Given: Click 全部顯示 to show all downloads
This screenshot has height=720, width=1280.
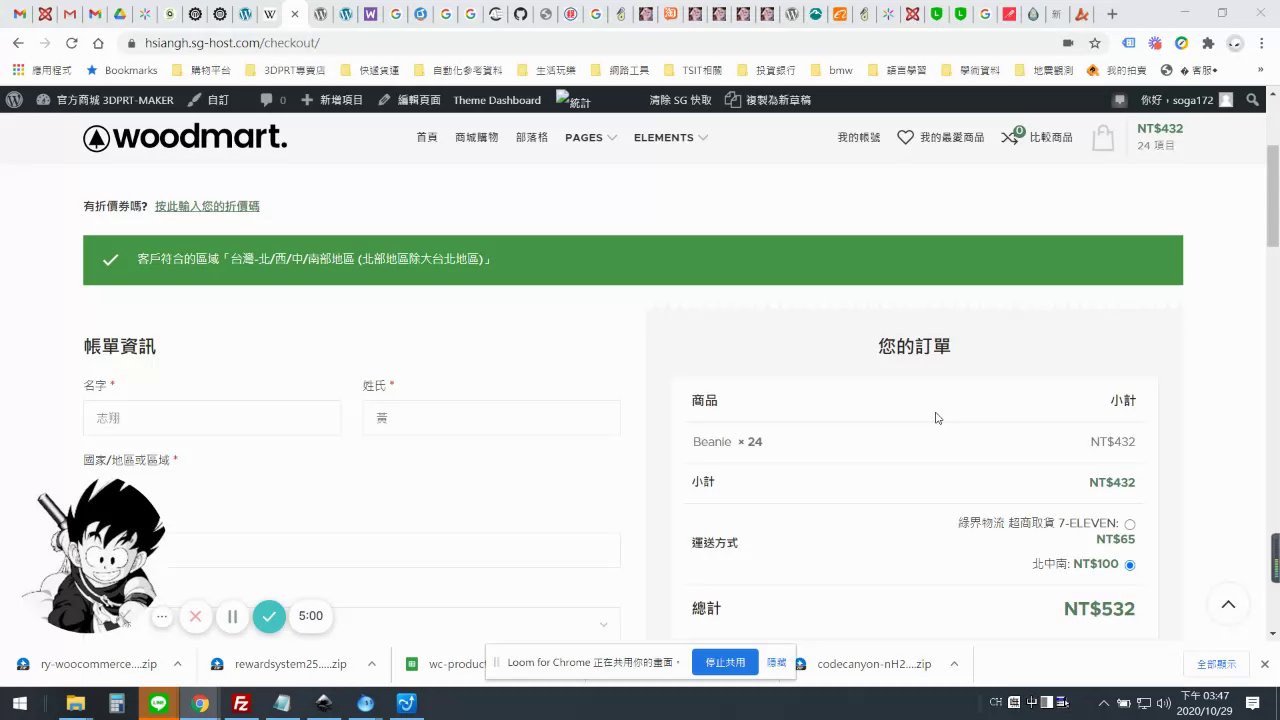Looking at the screenshot, I should coord(1217,664).
